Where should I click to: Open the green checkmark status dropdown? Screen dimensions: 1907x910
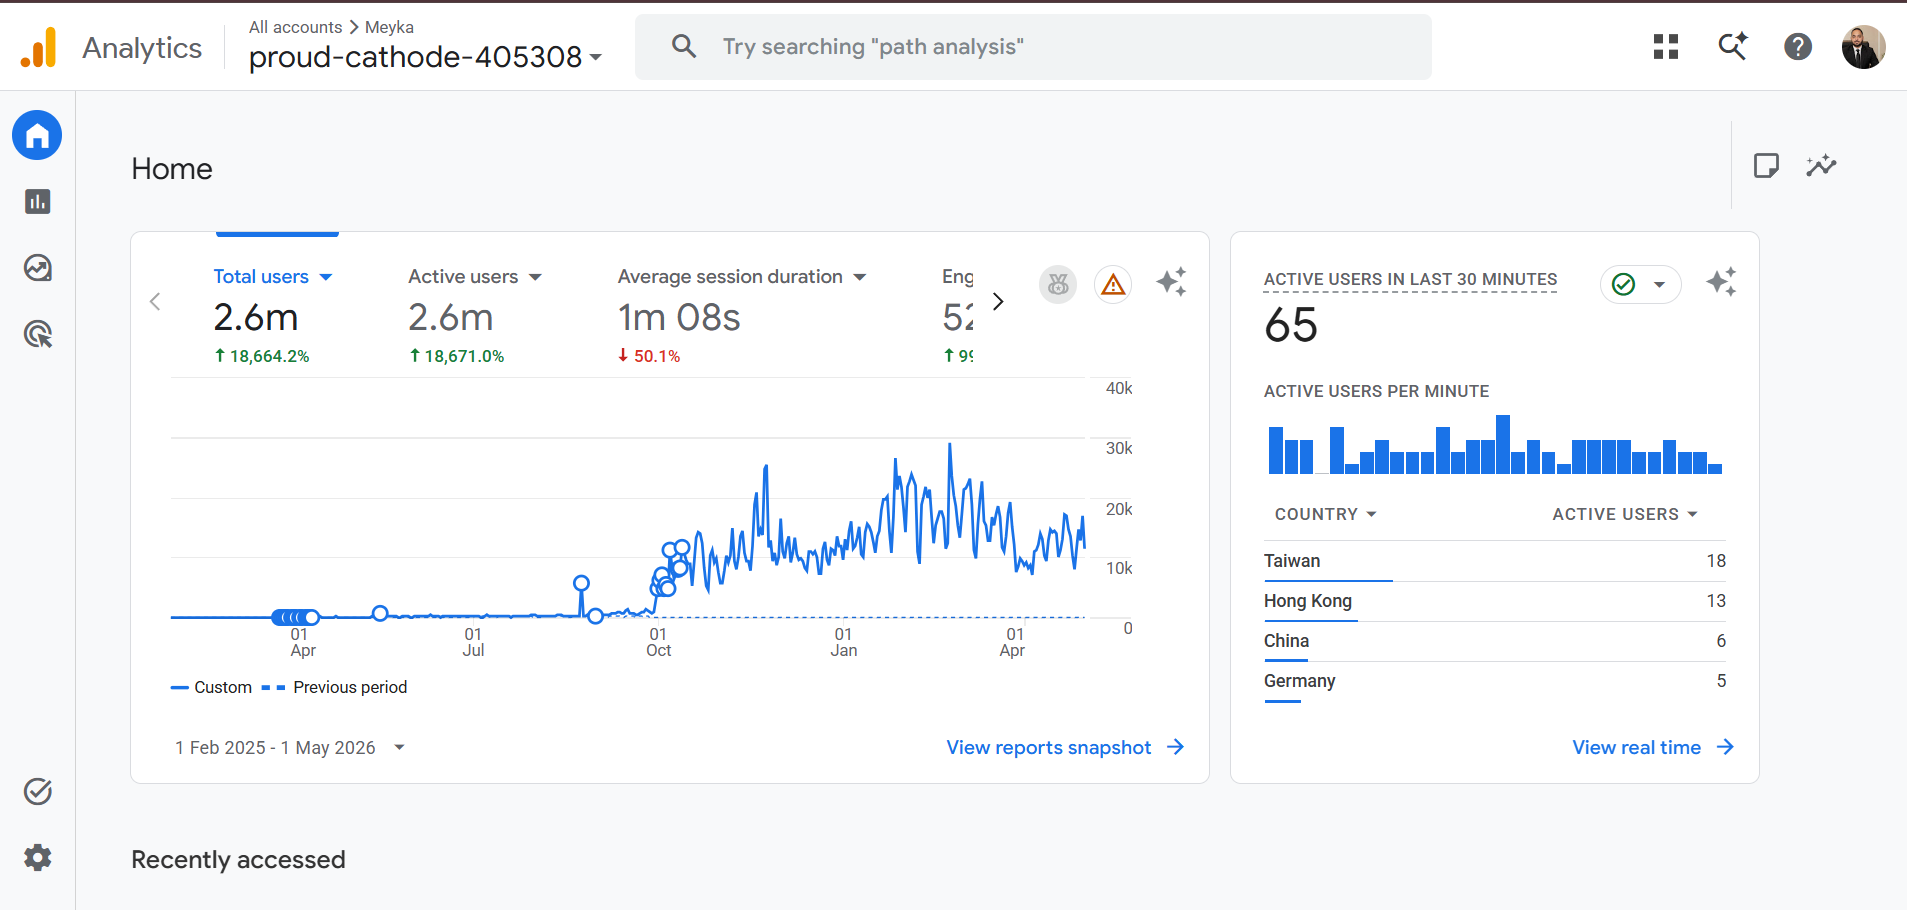tap(1641, 285)
